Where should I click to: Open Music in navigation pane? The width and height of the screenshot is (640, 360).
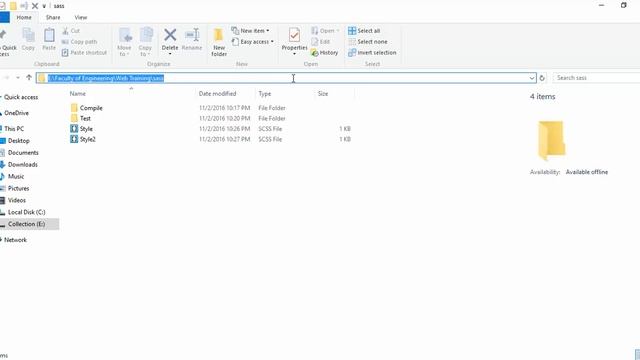(16, 176)
